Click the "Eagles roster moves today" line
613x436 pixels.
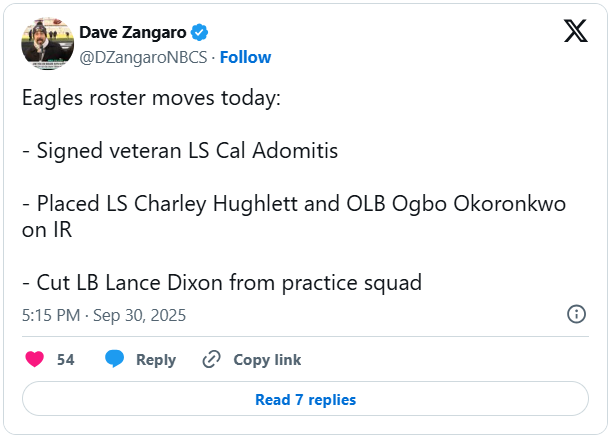(151, 99)
